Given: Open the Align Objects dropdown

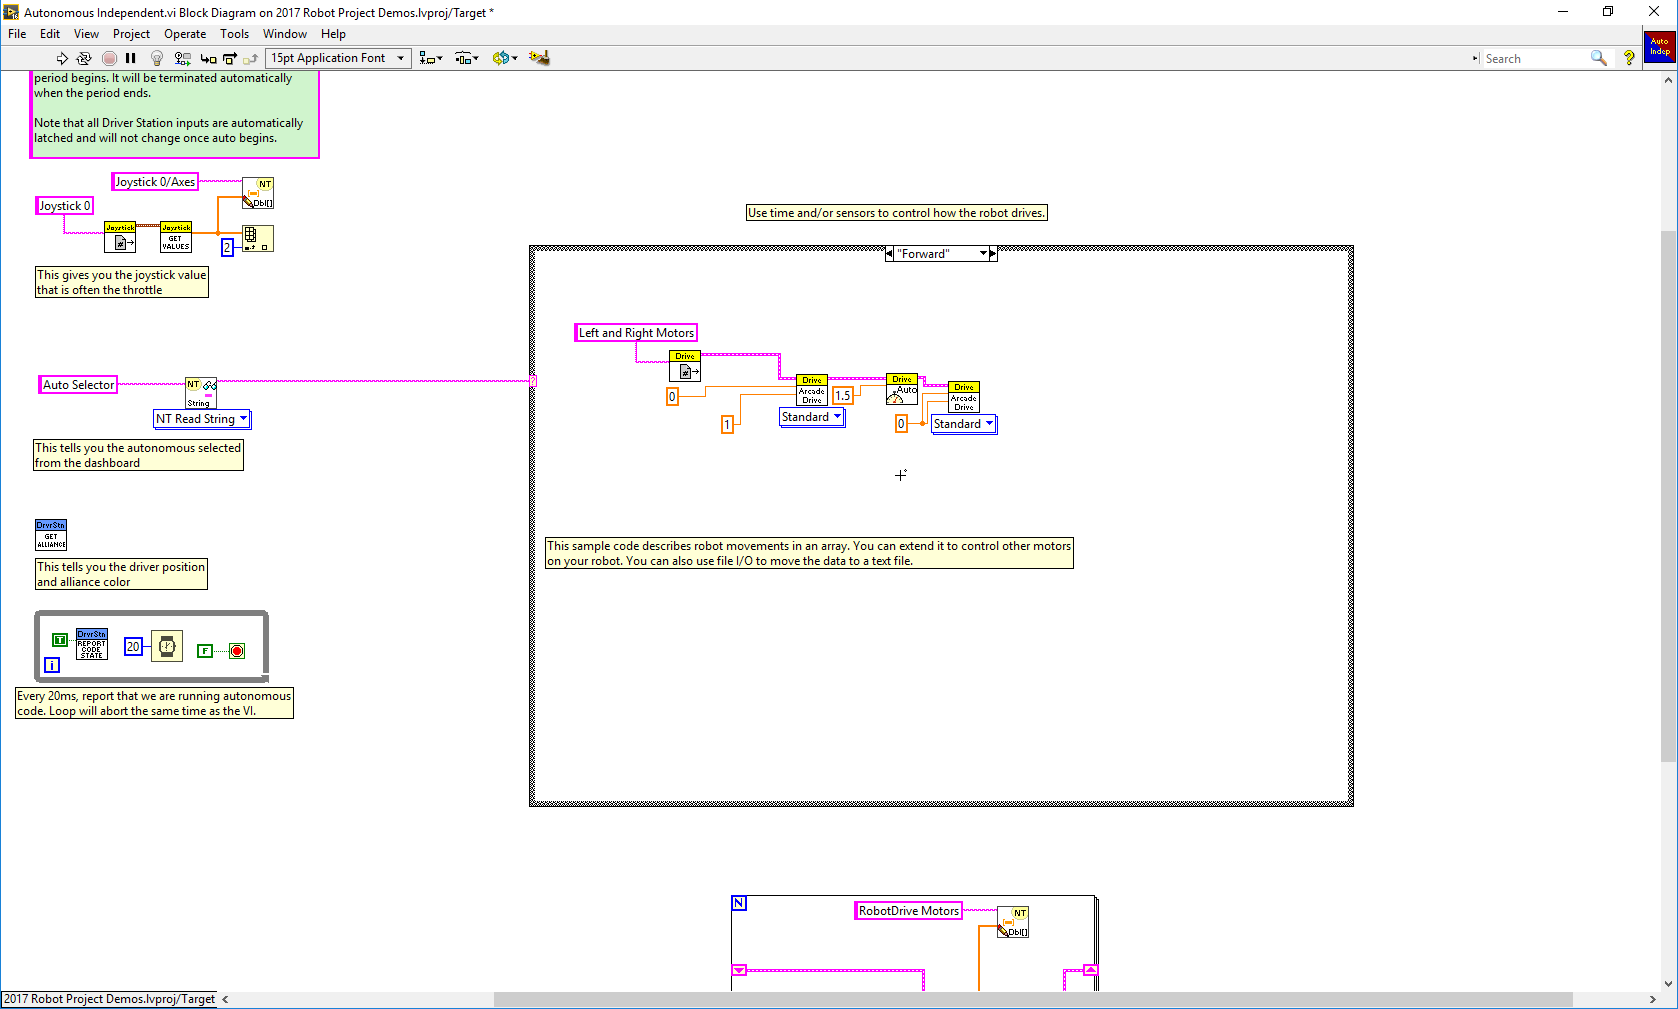Looking at the screenshot, I should point(431,58).
